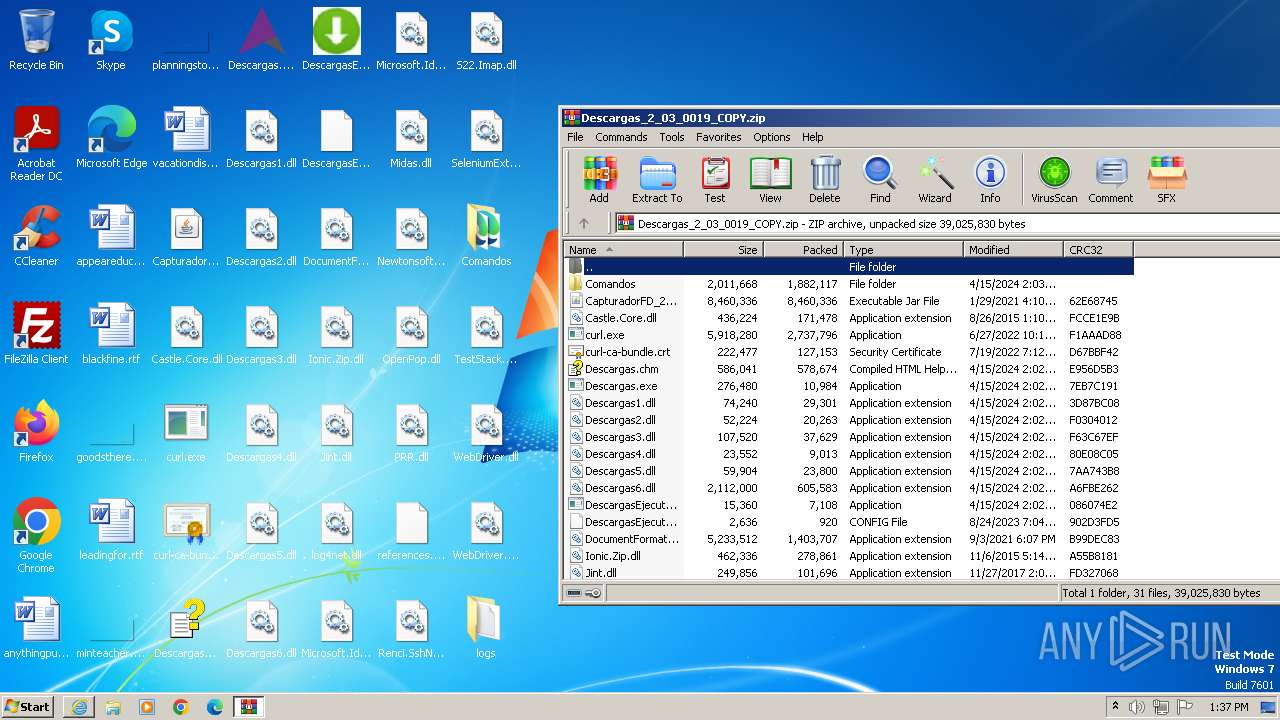This screenshot has height=720, width=1280.
Task: Start VirusScan on archive
Action: click(x=1054, y=180)
